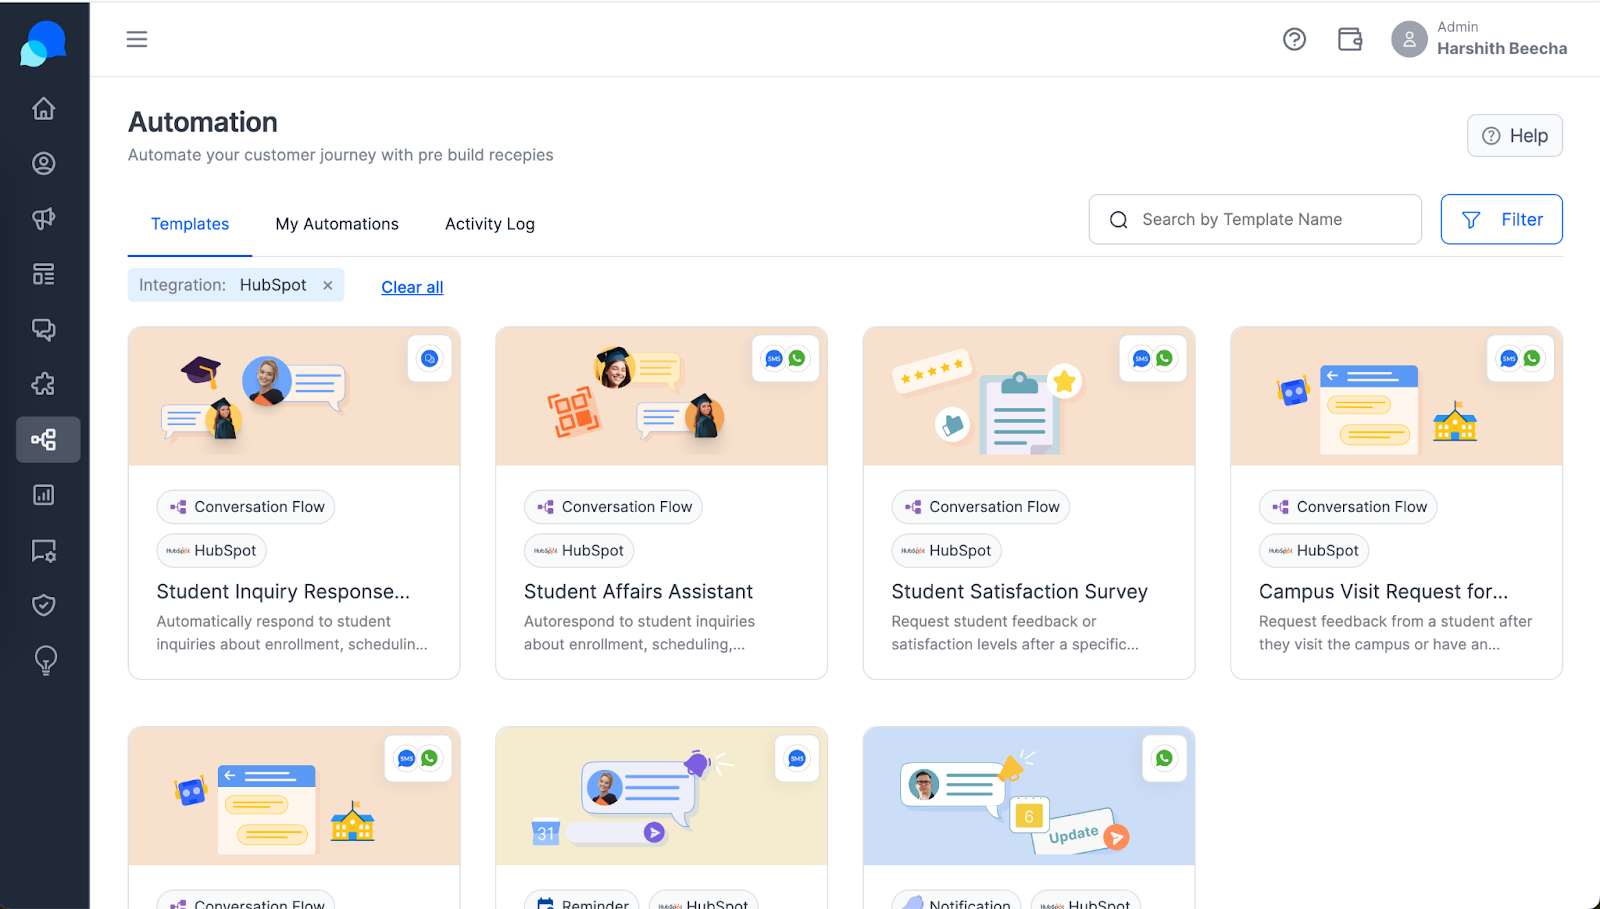The width and height of the screenshot is (1600, 909).
Task: Click the Student Inquiry Response... title
Action: click(x=283, y=592)
